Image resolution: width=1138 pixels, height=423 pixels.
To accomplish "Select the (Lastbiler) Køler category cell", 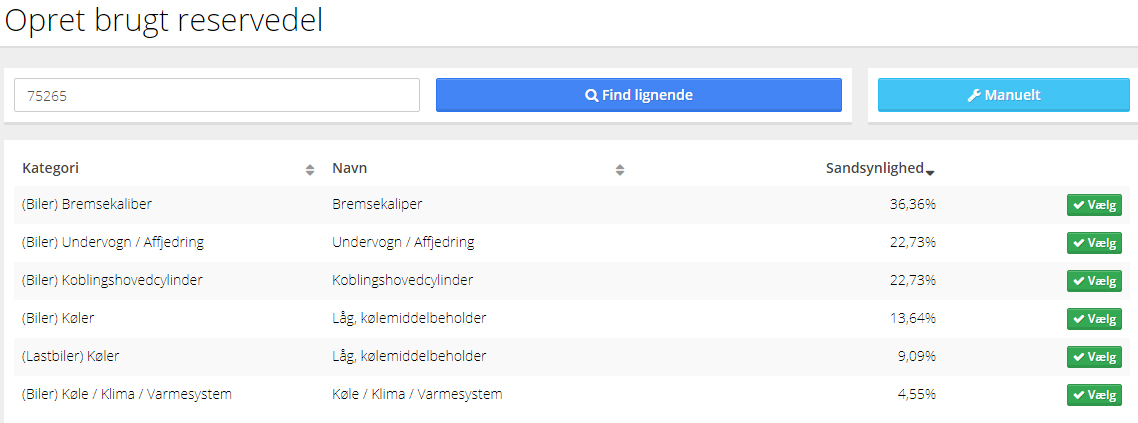I will click(70, 356).
